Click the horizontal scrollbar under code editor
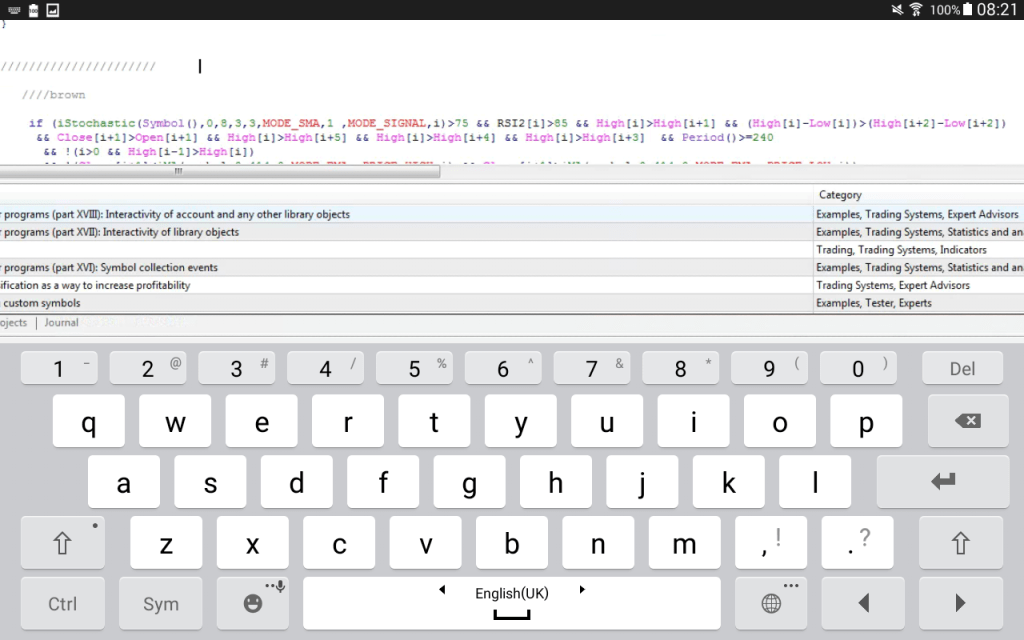This screenshot has height=640, width=1024. point(220,171)
